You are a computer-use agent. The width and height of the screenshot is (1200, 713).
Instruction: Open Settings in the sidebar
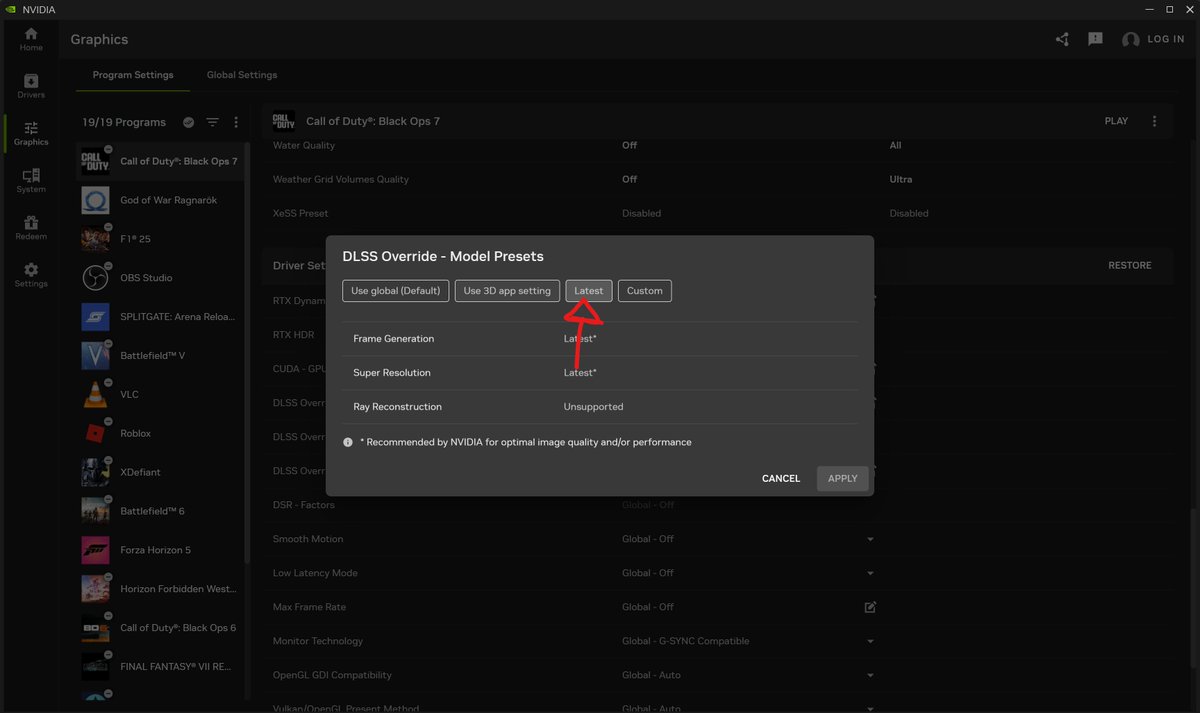[31, 275]
